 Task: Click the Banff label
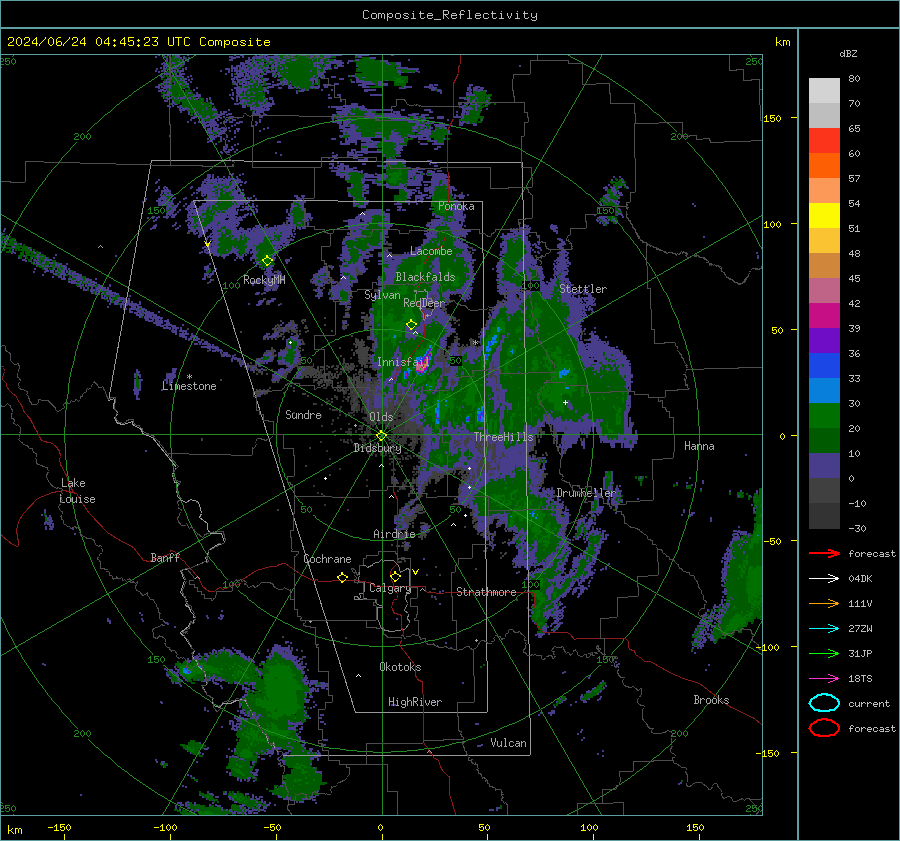coord(165,557)
